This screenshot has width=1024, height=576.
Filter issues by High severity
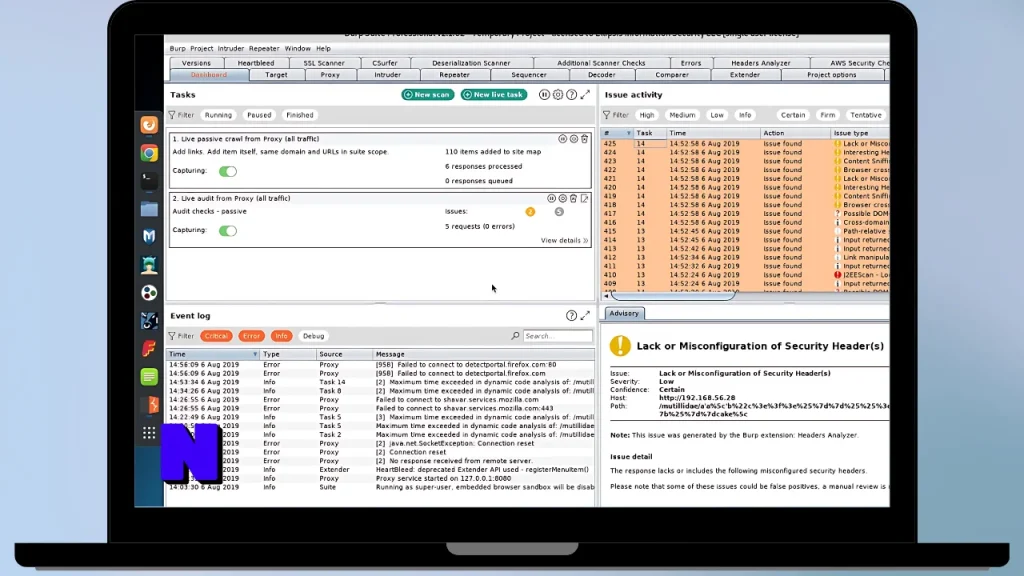point(647,115)
